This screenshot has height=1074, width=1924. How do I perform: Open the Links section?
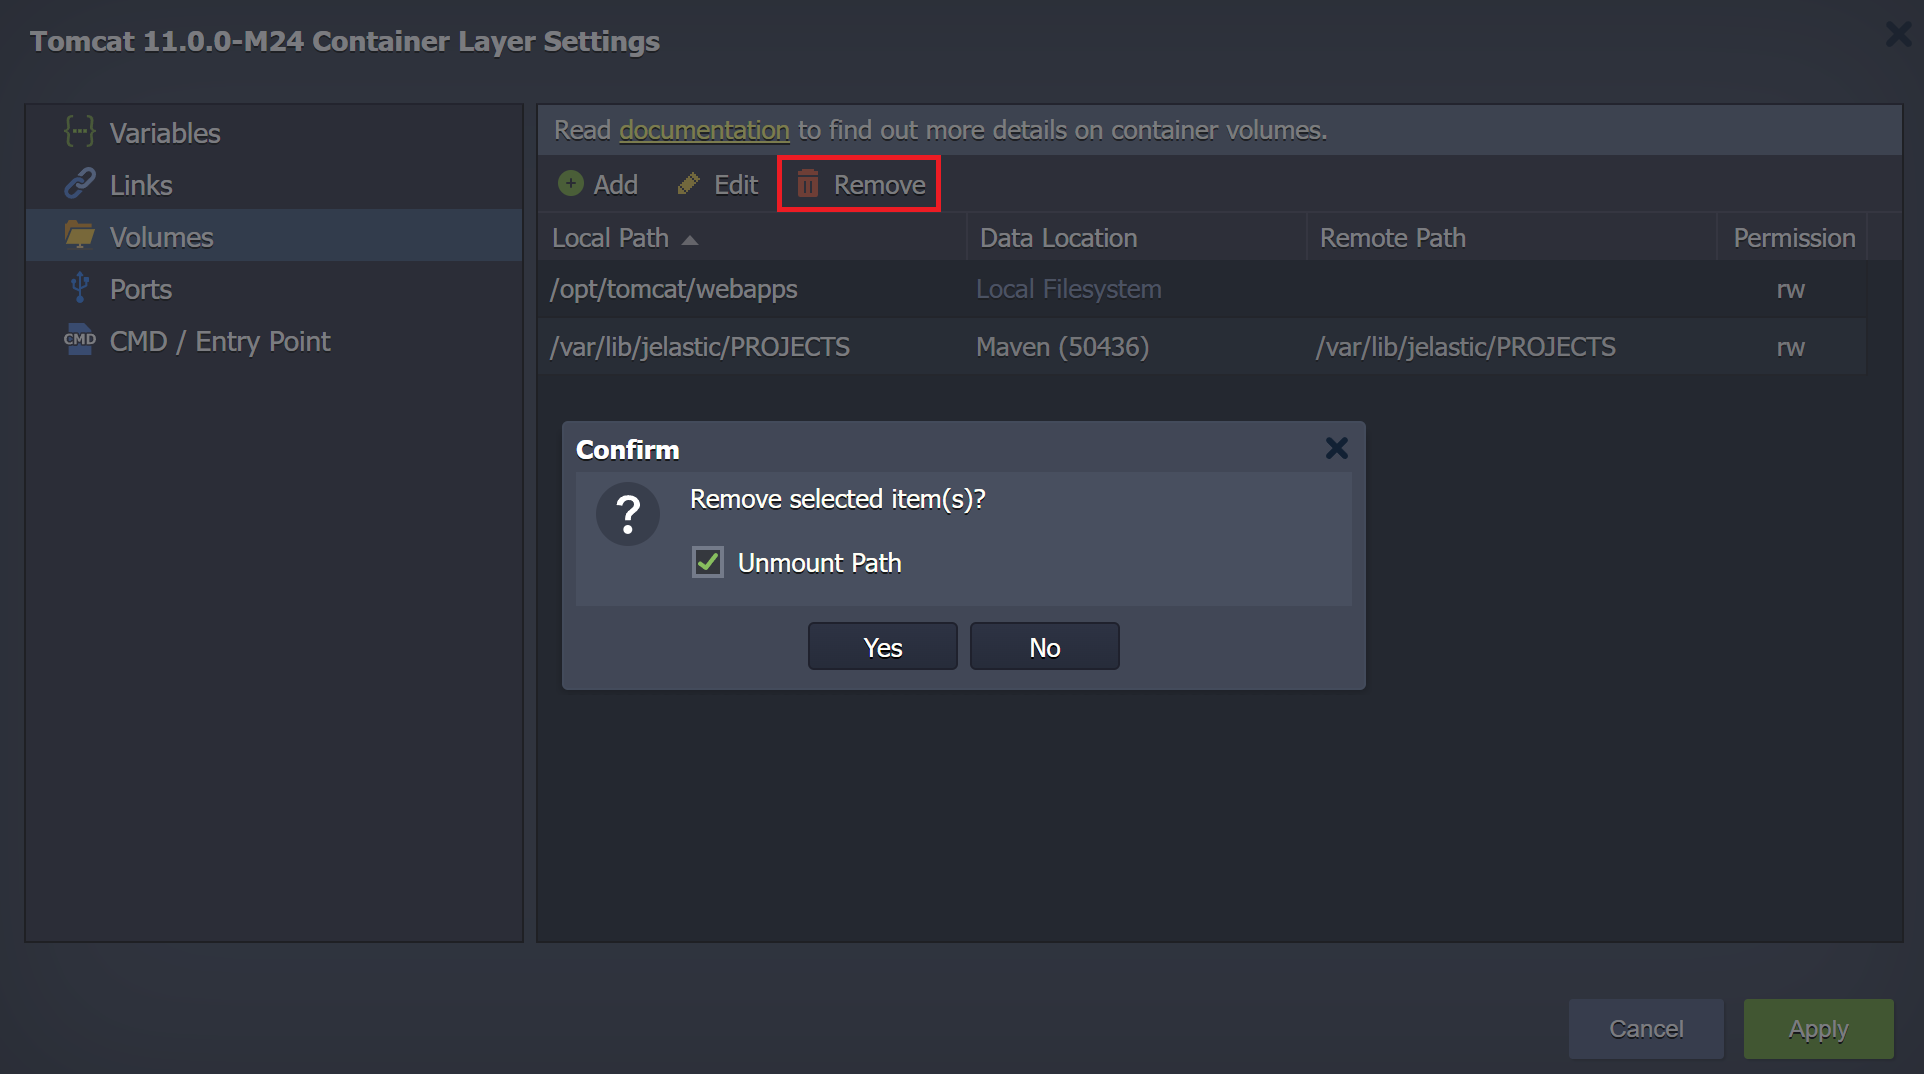[x=274, y=184]
